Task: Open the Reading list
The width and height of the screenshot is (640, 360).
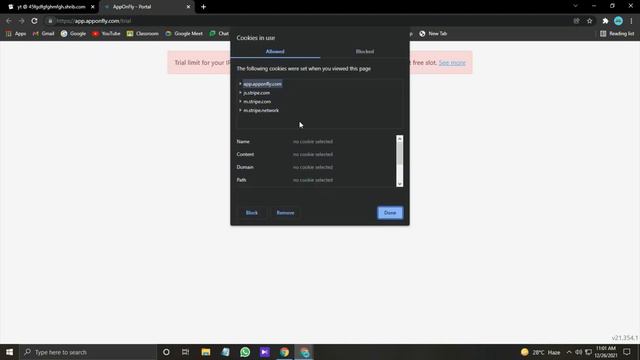Action: coord(617,33)
